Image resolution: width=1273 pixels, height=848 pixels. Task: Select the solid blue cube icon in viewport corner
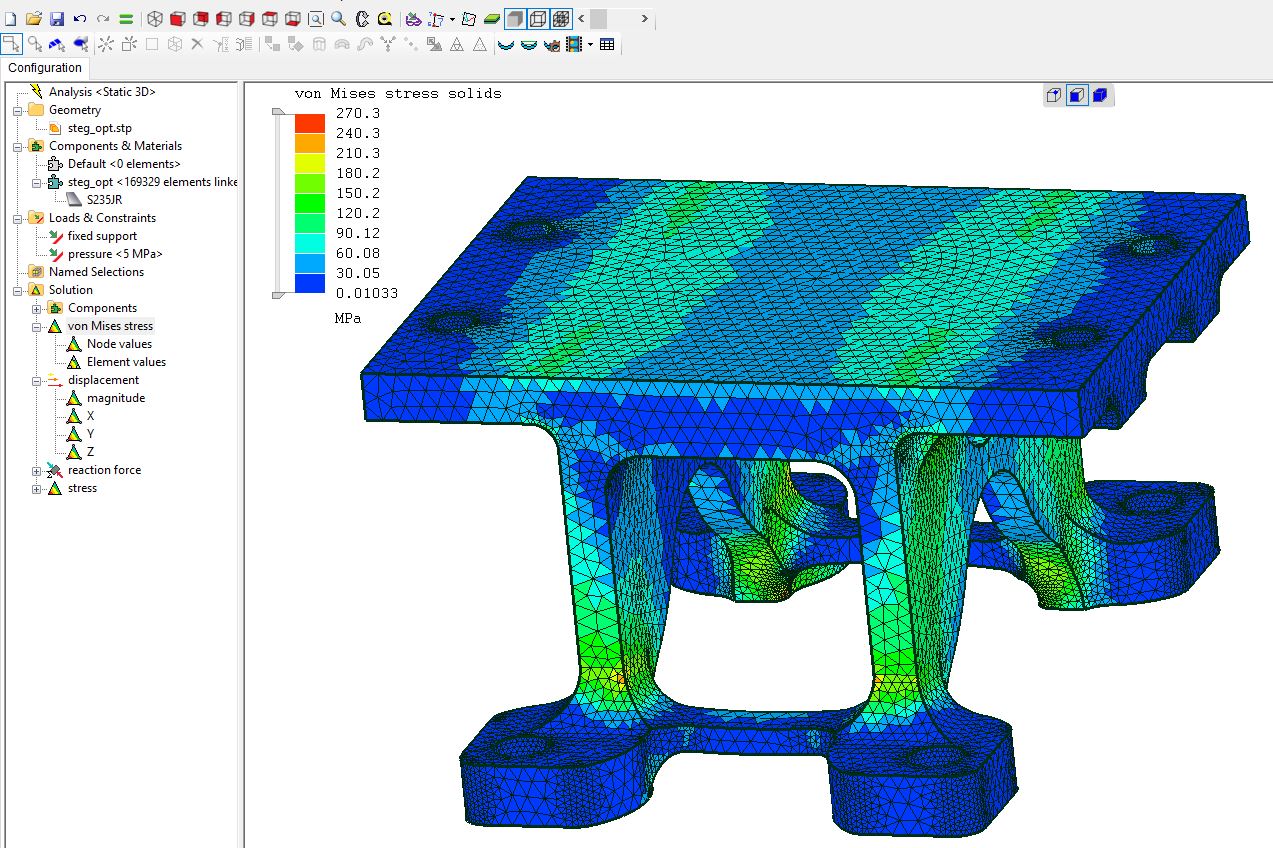point(1100,96)
